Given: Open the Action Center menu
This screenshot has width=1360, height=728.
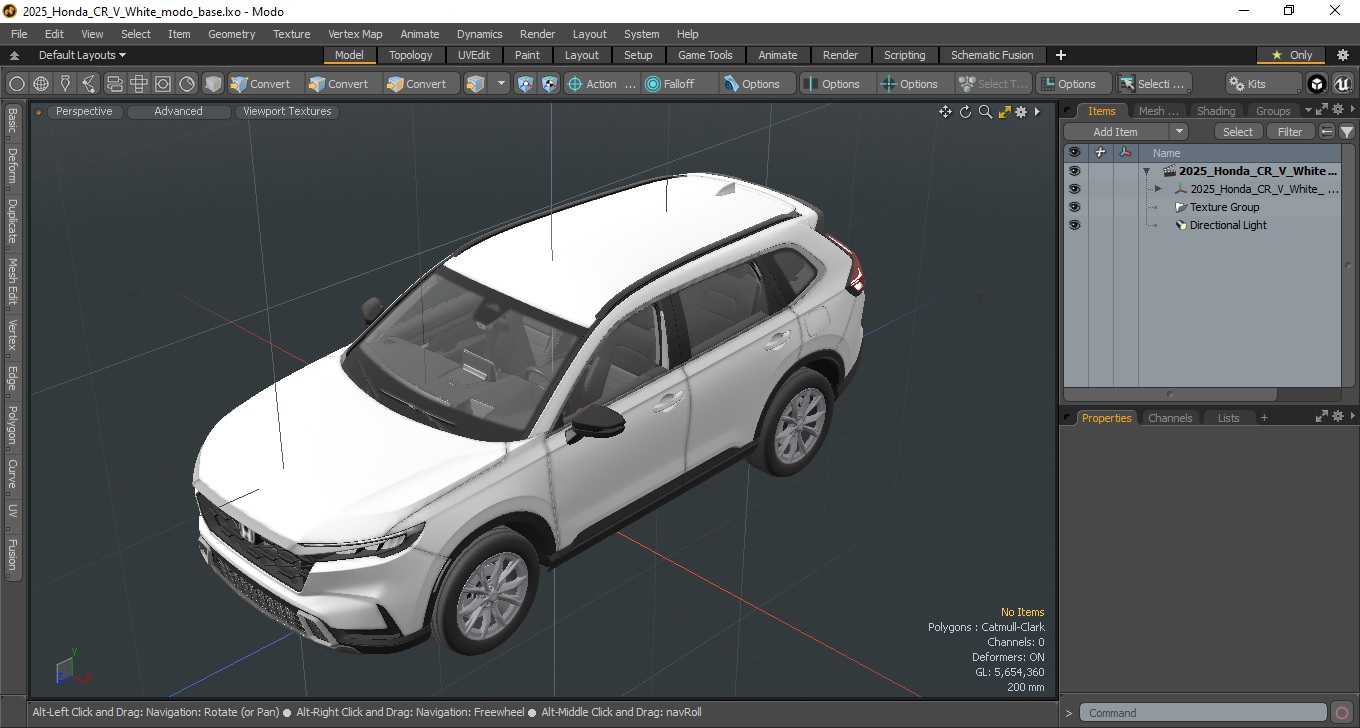Looking at the screenshot, I should (602, 84).
